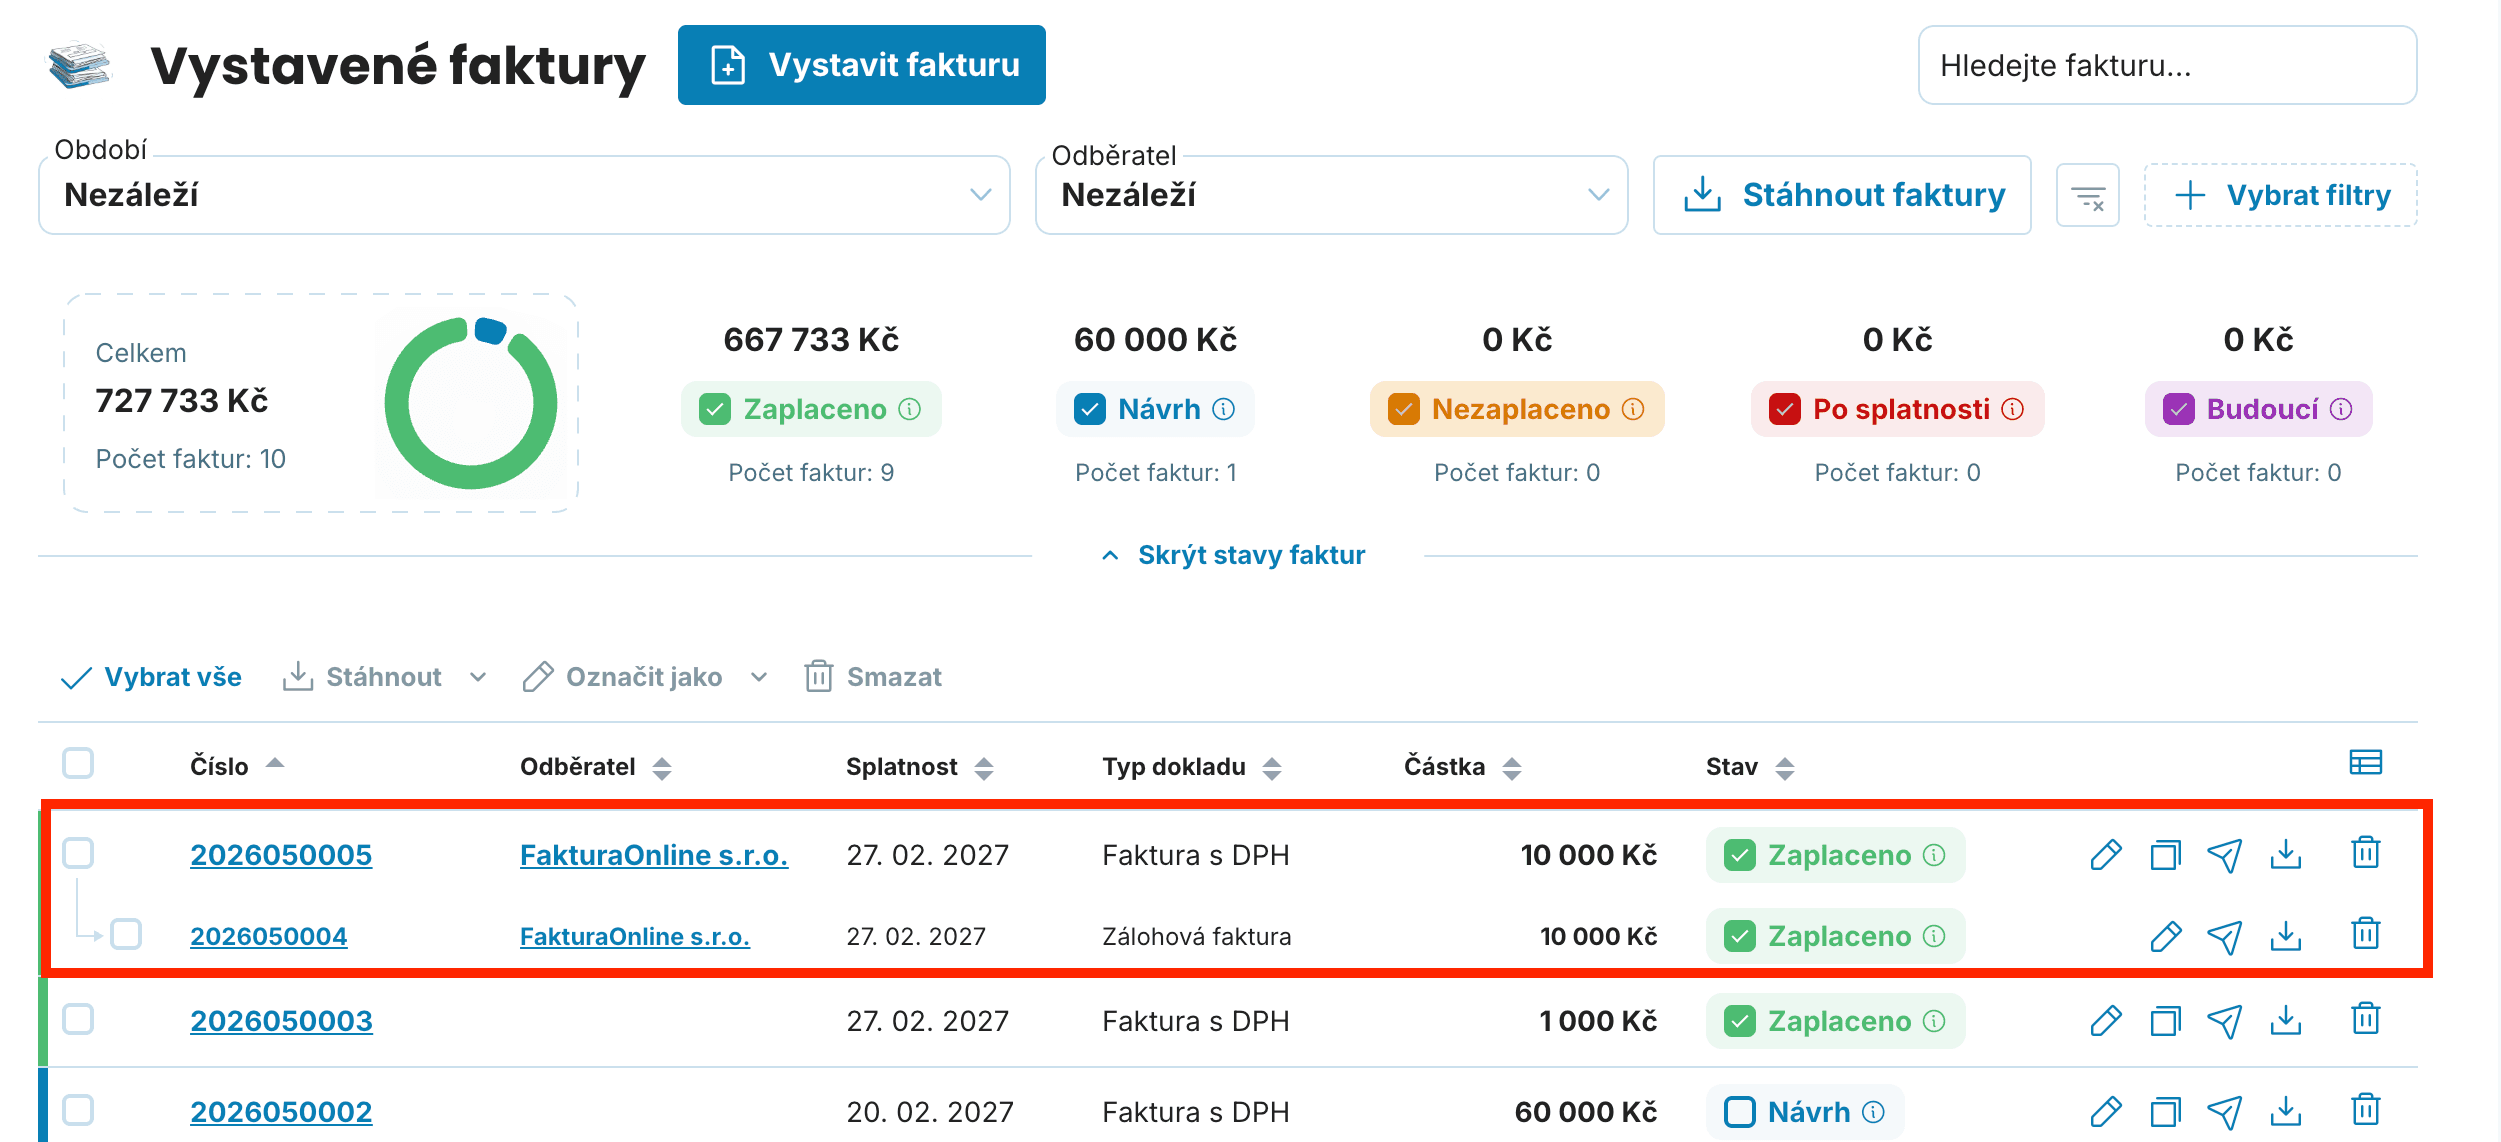
Task: Sort table by Typ dokladu column
Action: 1192,767
